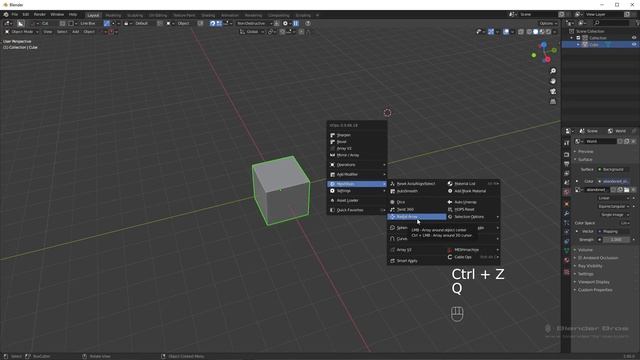Select the Tool properties tab icon
Viewport: 640px width, 360px height.
(x=567, y=143)
